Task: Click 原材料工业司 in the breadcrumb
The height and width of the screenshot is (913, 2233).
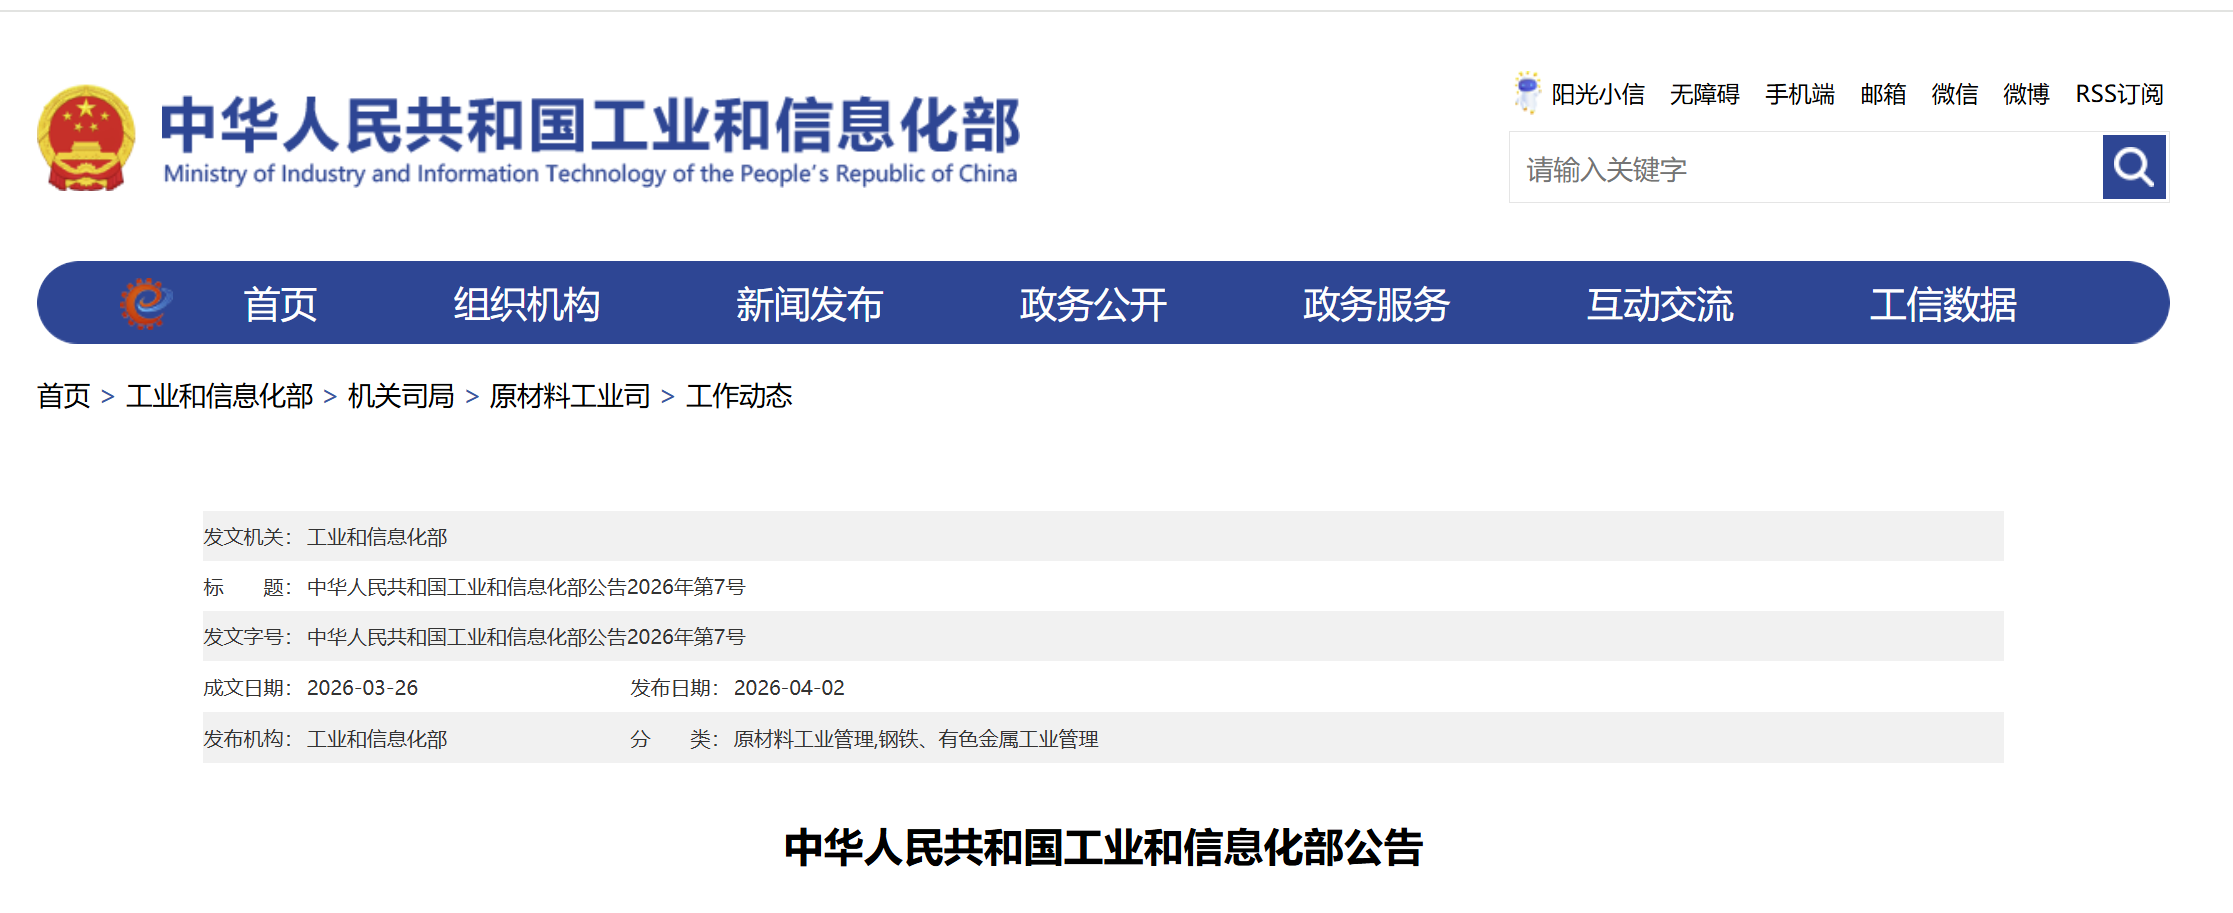Action: (x=569, y=396)
